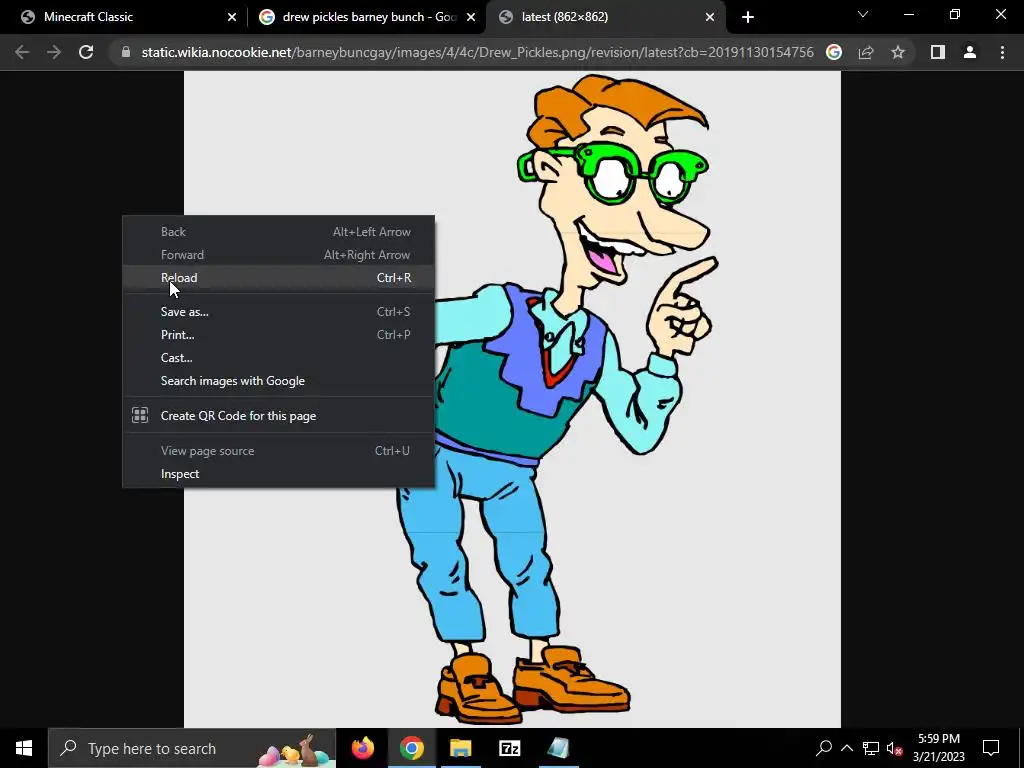1024x768 pixels.
Task: Choose Cast... from context menu
Action: pyautogui.click(x=279, y=358)
